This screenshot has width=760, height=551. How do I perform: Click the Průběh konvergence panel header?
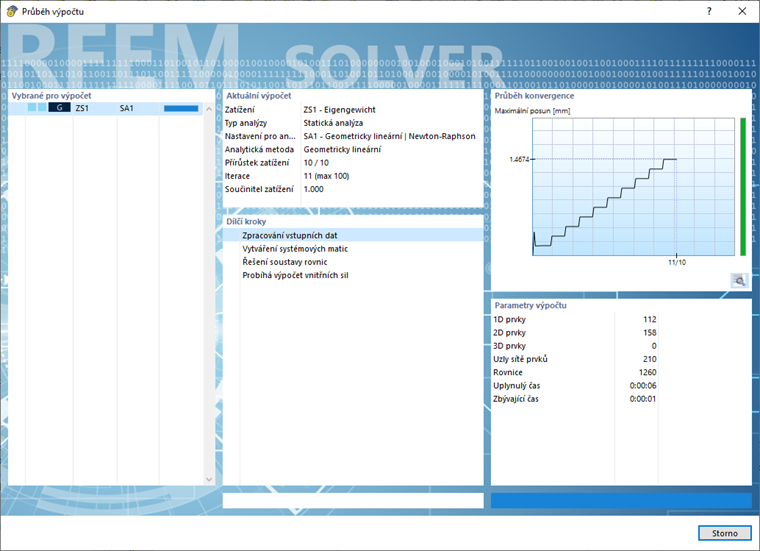(x=534, y=95)
